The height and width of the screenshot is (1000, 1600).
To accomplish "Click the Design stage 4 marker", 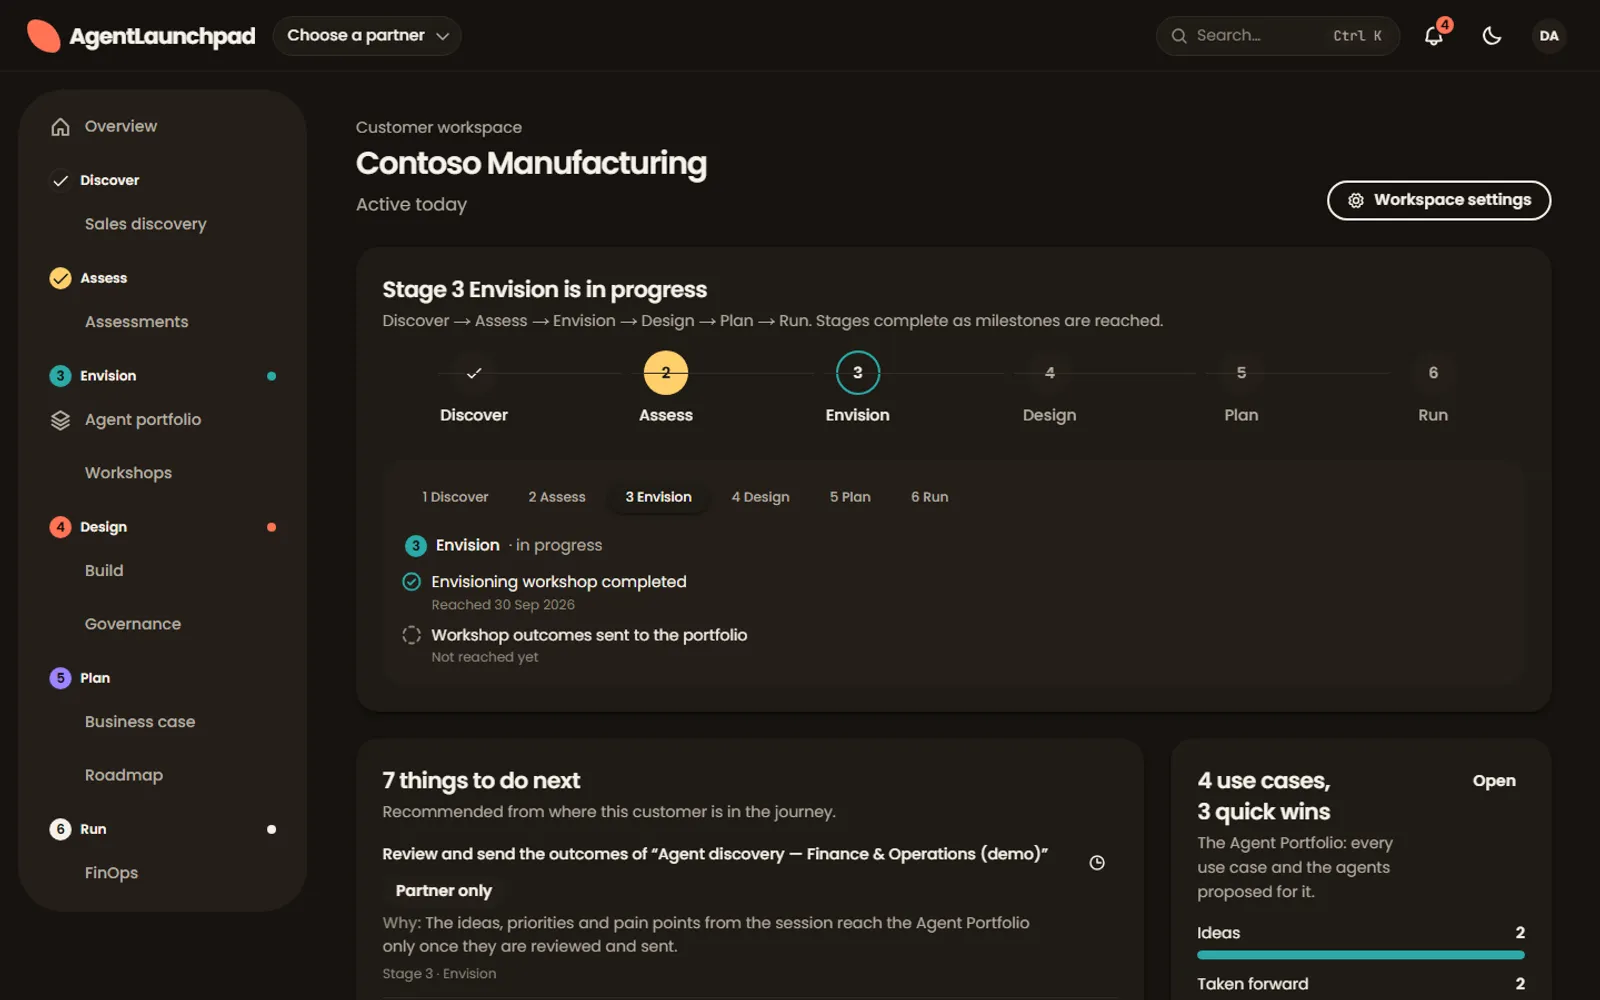I will [x=1049, y=373].
